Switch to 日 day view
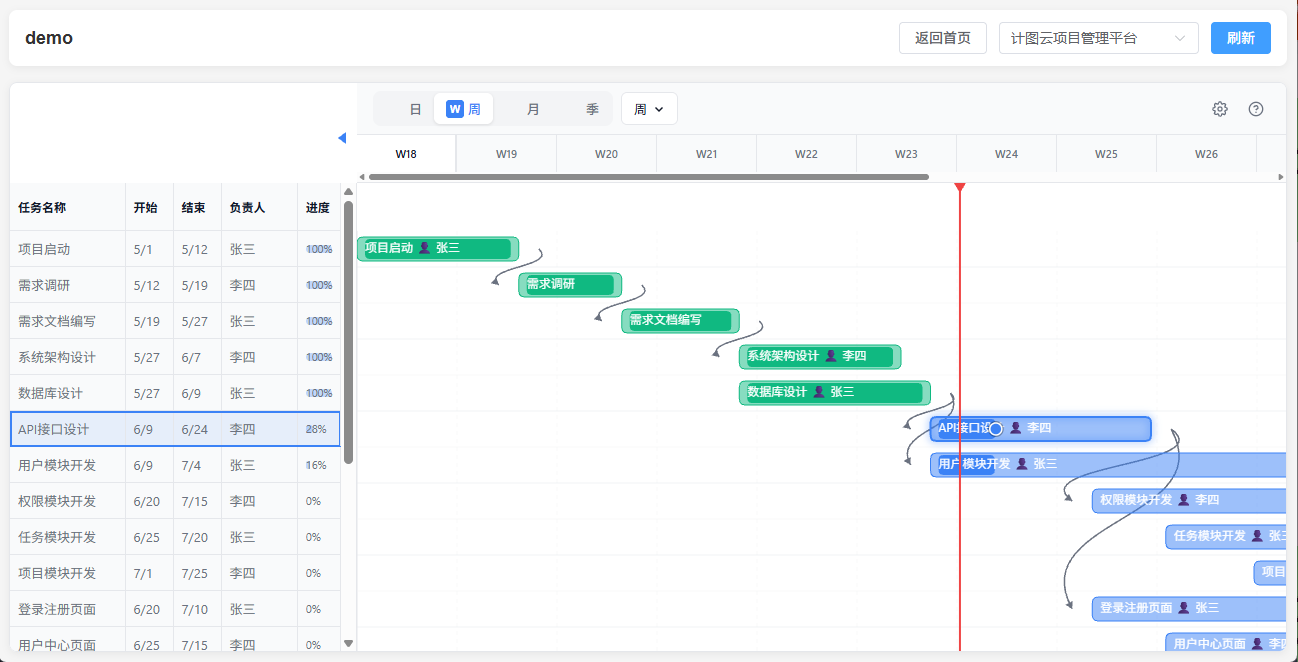The width and height of the screenshot is (1298, 662). 416,109
